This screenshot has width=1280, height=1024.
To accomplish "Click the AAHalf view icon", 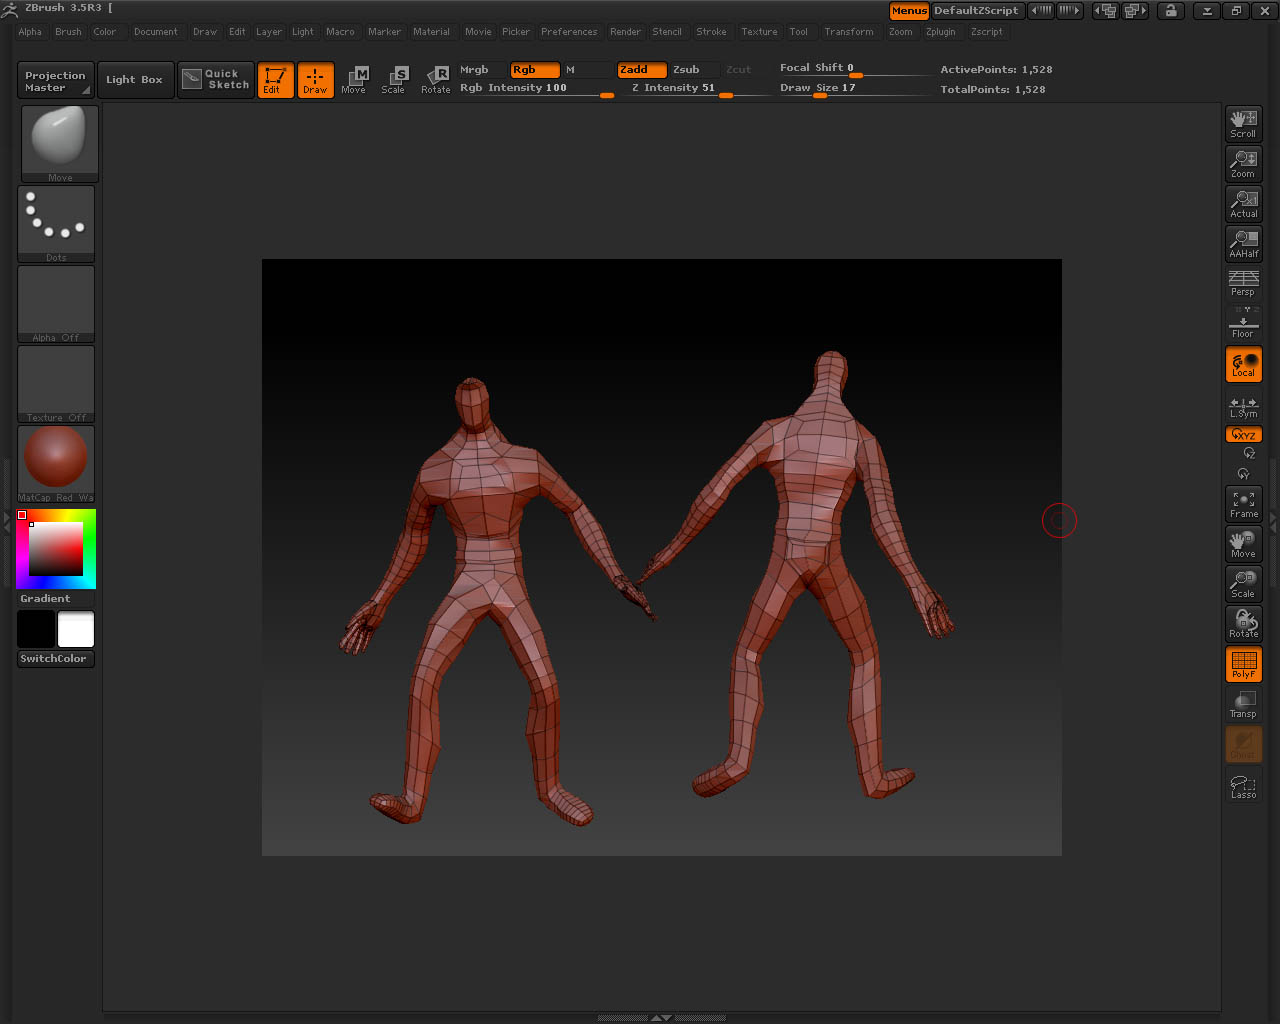I will [x=1243, y=244].
